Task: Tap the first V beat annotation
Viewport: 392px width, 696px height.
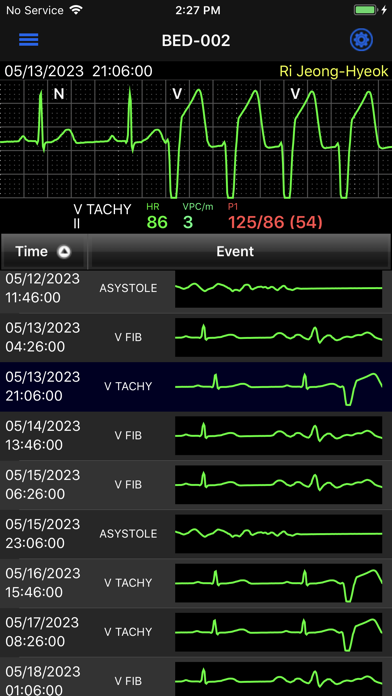Action: 177,94
